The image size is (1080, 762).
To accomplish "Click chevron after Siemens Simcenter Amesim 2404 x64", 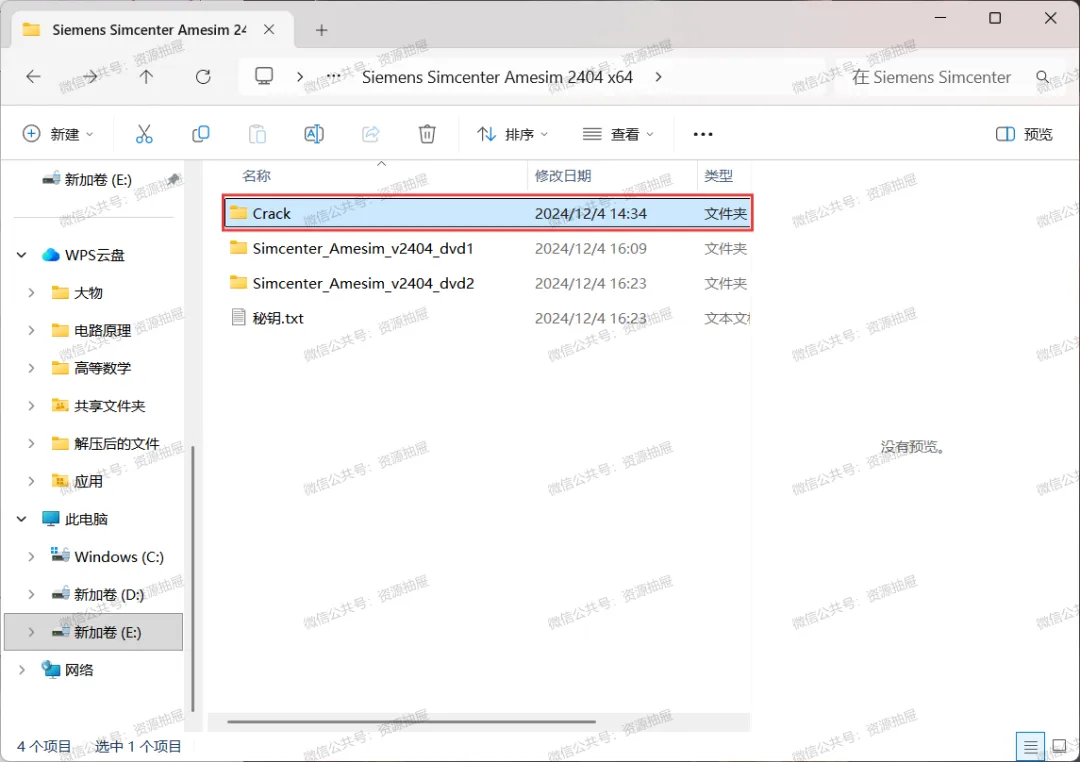I will coord(658,76).
